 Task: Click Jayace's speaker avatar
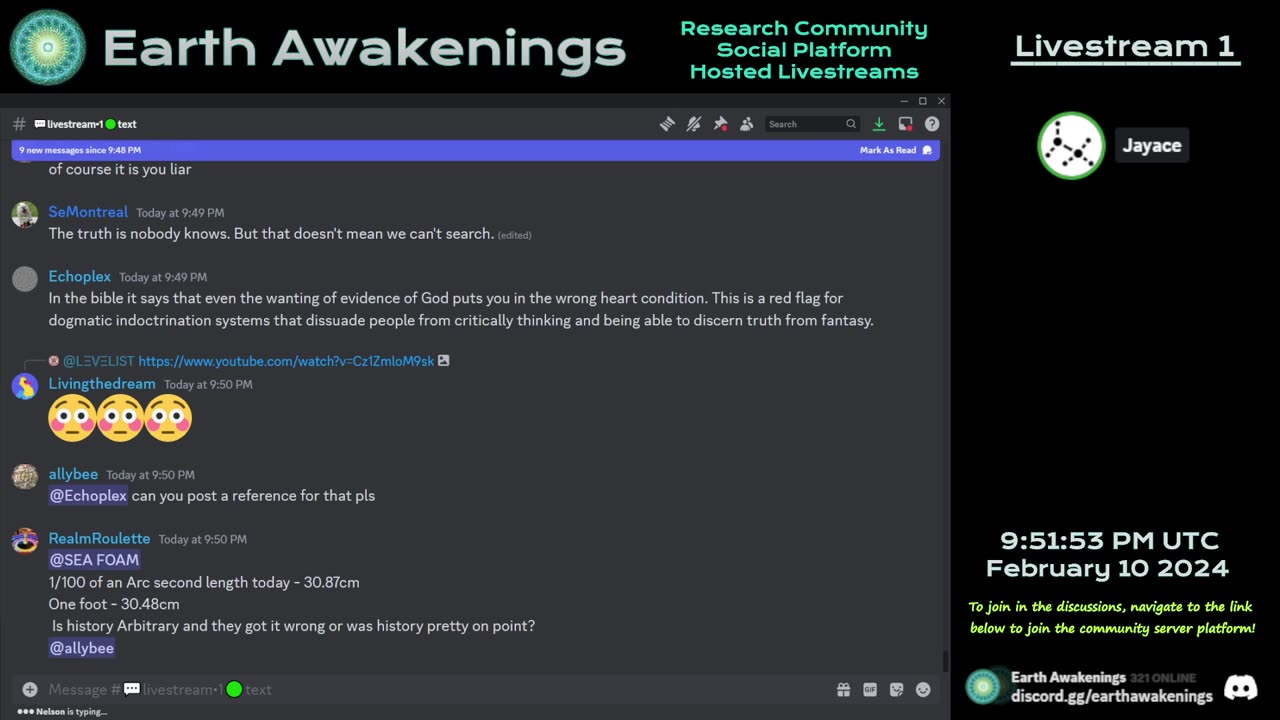coord(1071,146)
